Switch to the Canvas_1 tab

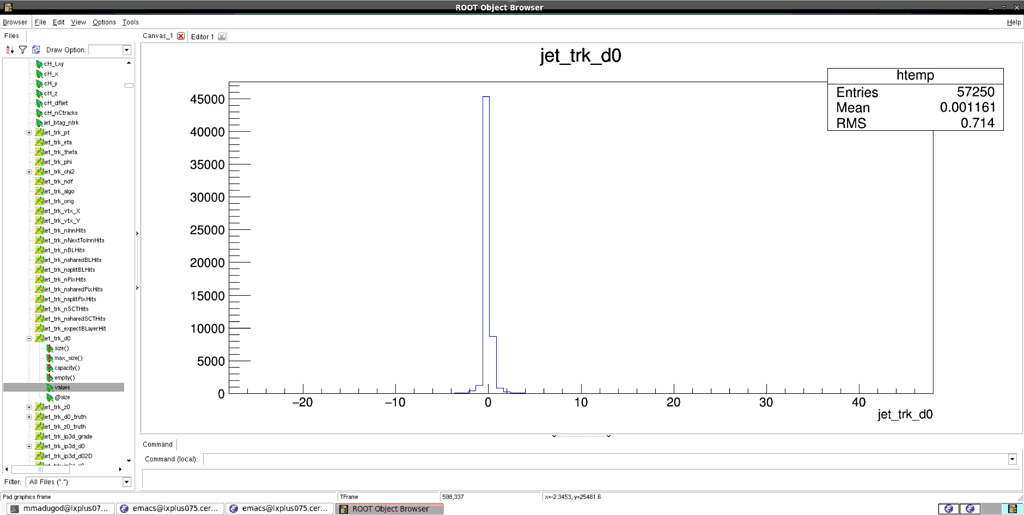158,37
